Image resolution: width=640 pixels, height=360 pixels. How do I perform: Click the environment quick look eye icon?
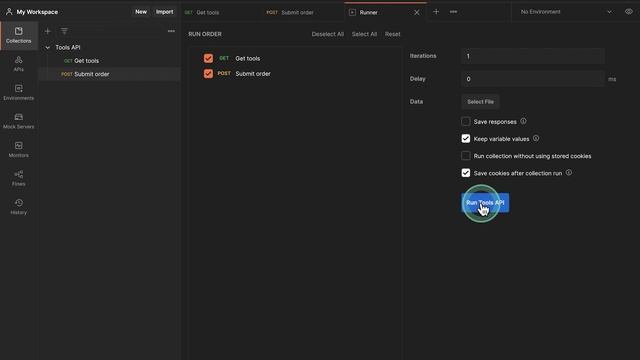tap(629, 12)
